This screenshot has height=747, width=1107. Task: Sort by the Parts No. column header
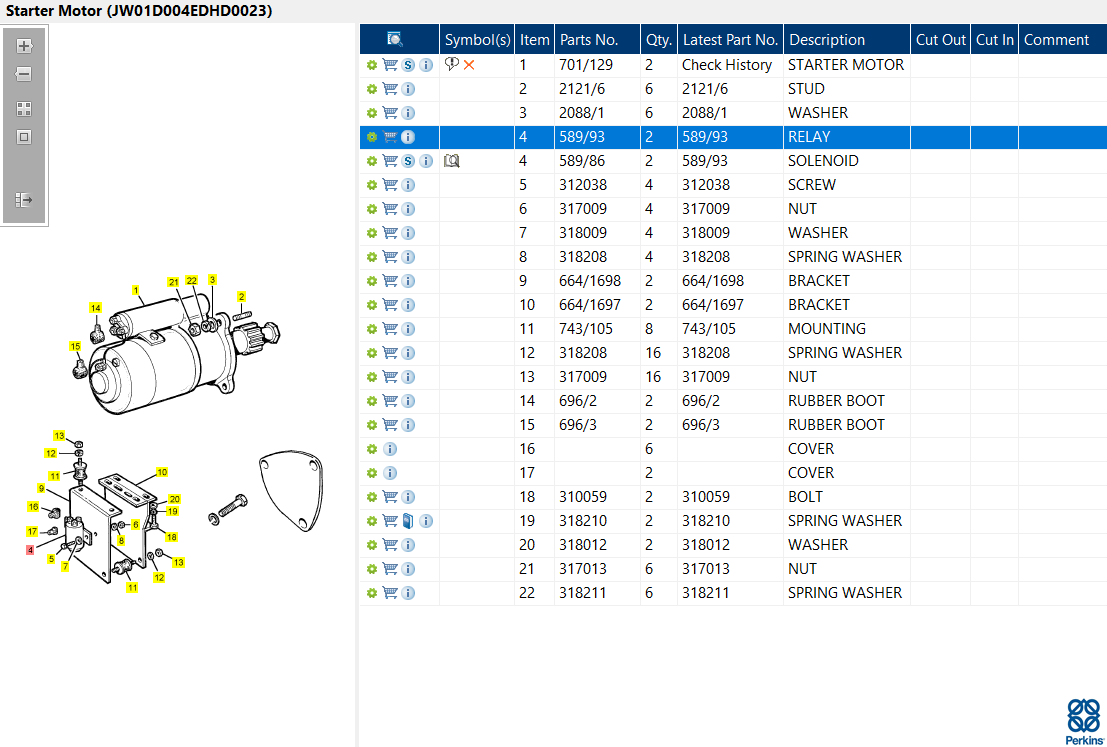pos(589,40)
